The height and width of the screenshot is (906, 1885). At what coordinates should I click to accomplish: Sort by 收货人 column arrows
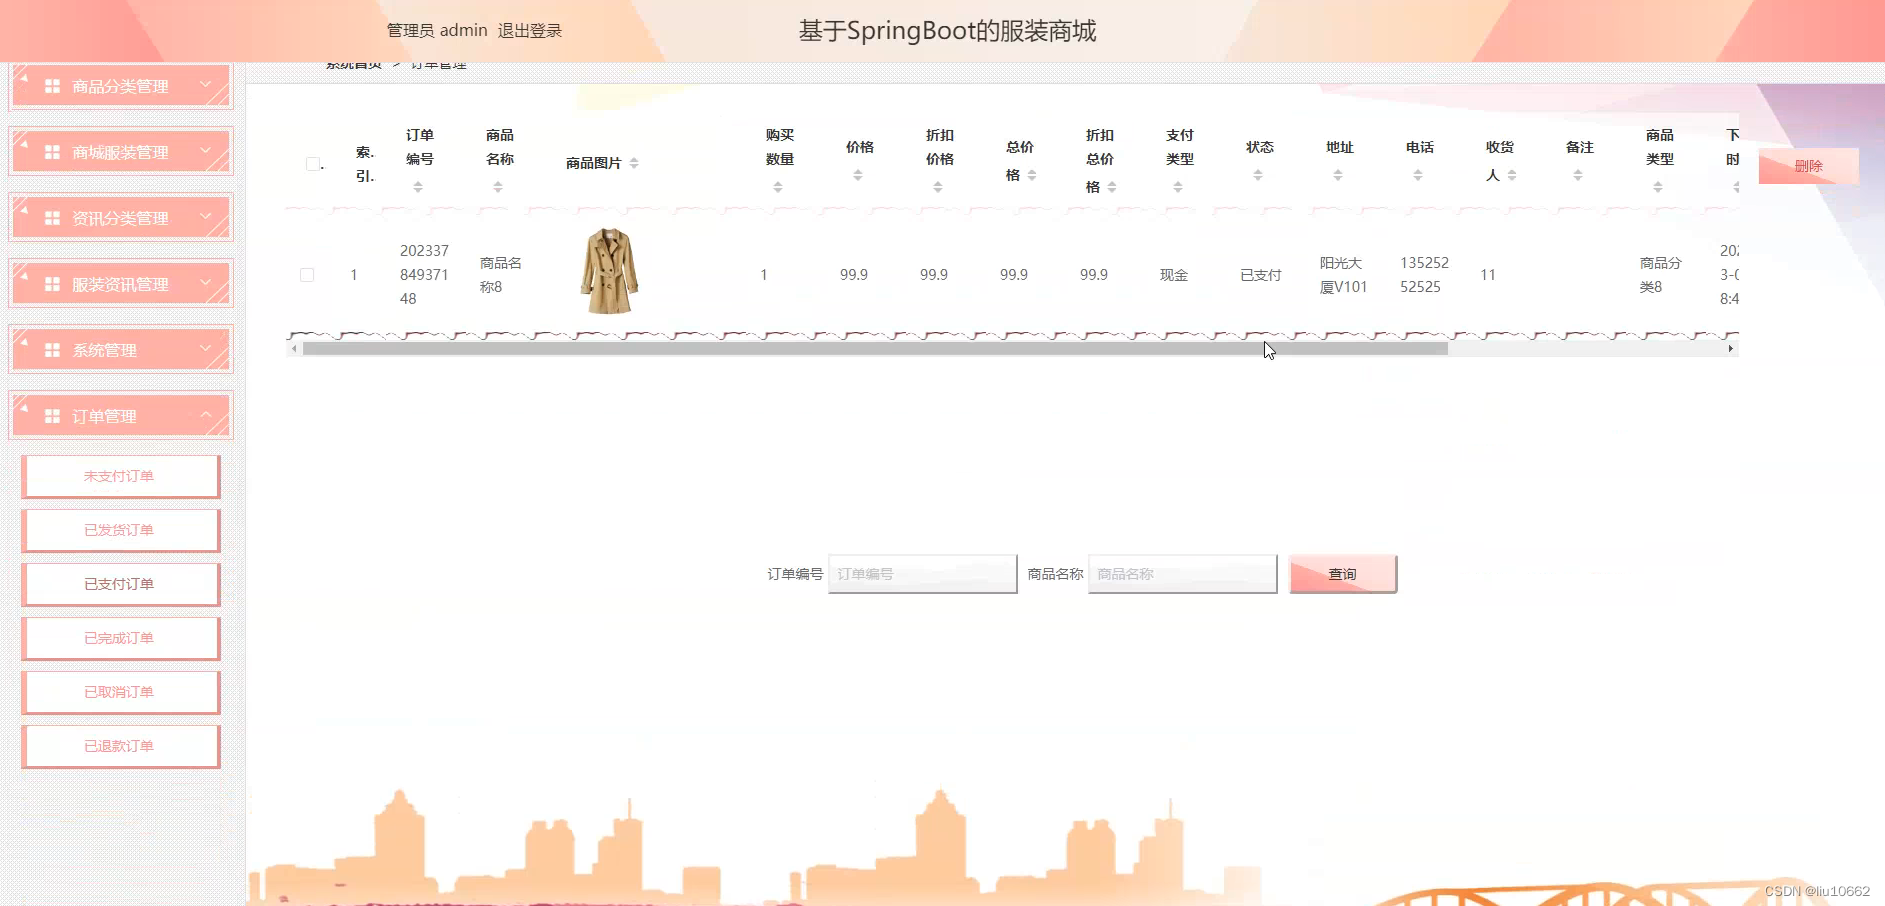[x=1512, y=175]
